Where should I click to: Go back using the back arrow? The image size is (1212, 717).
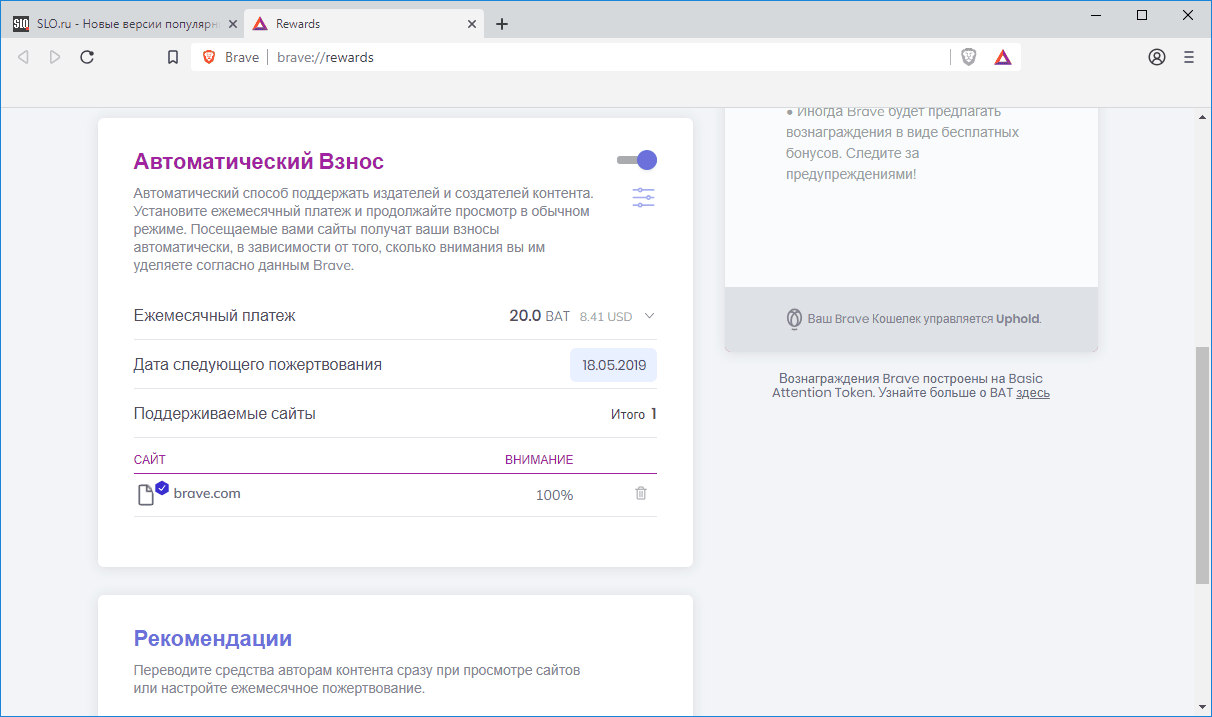[23, 57]
